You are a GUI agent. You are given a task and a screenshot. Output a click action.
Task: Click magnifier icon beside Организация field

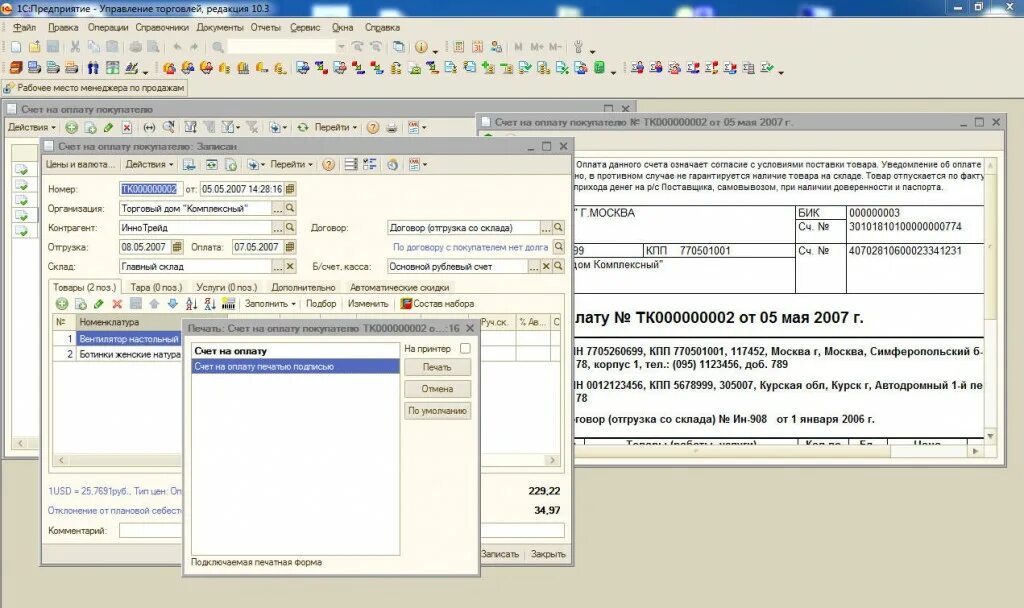coord(290,208)
